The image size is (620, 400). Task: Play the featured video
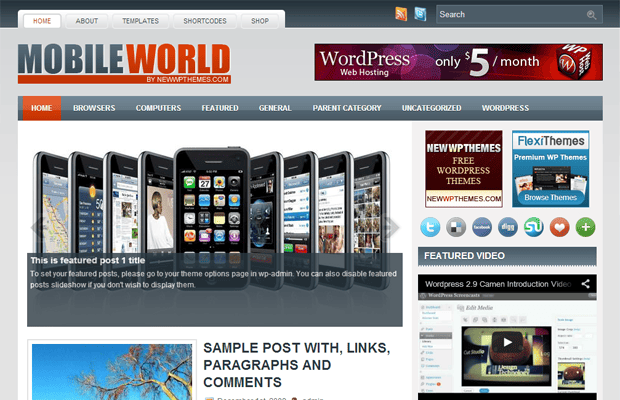[507, 343]
